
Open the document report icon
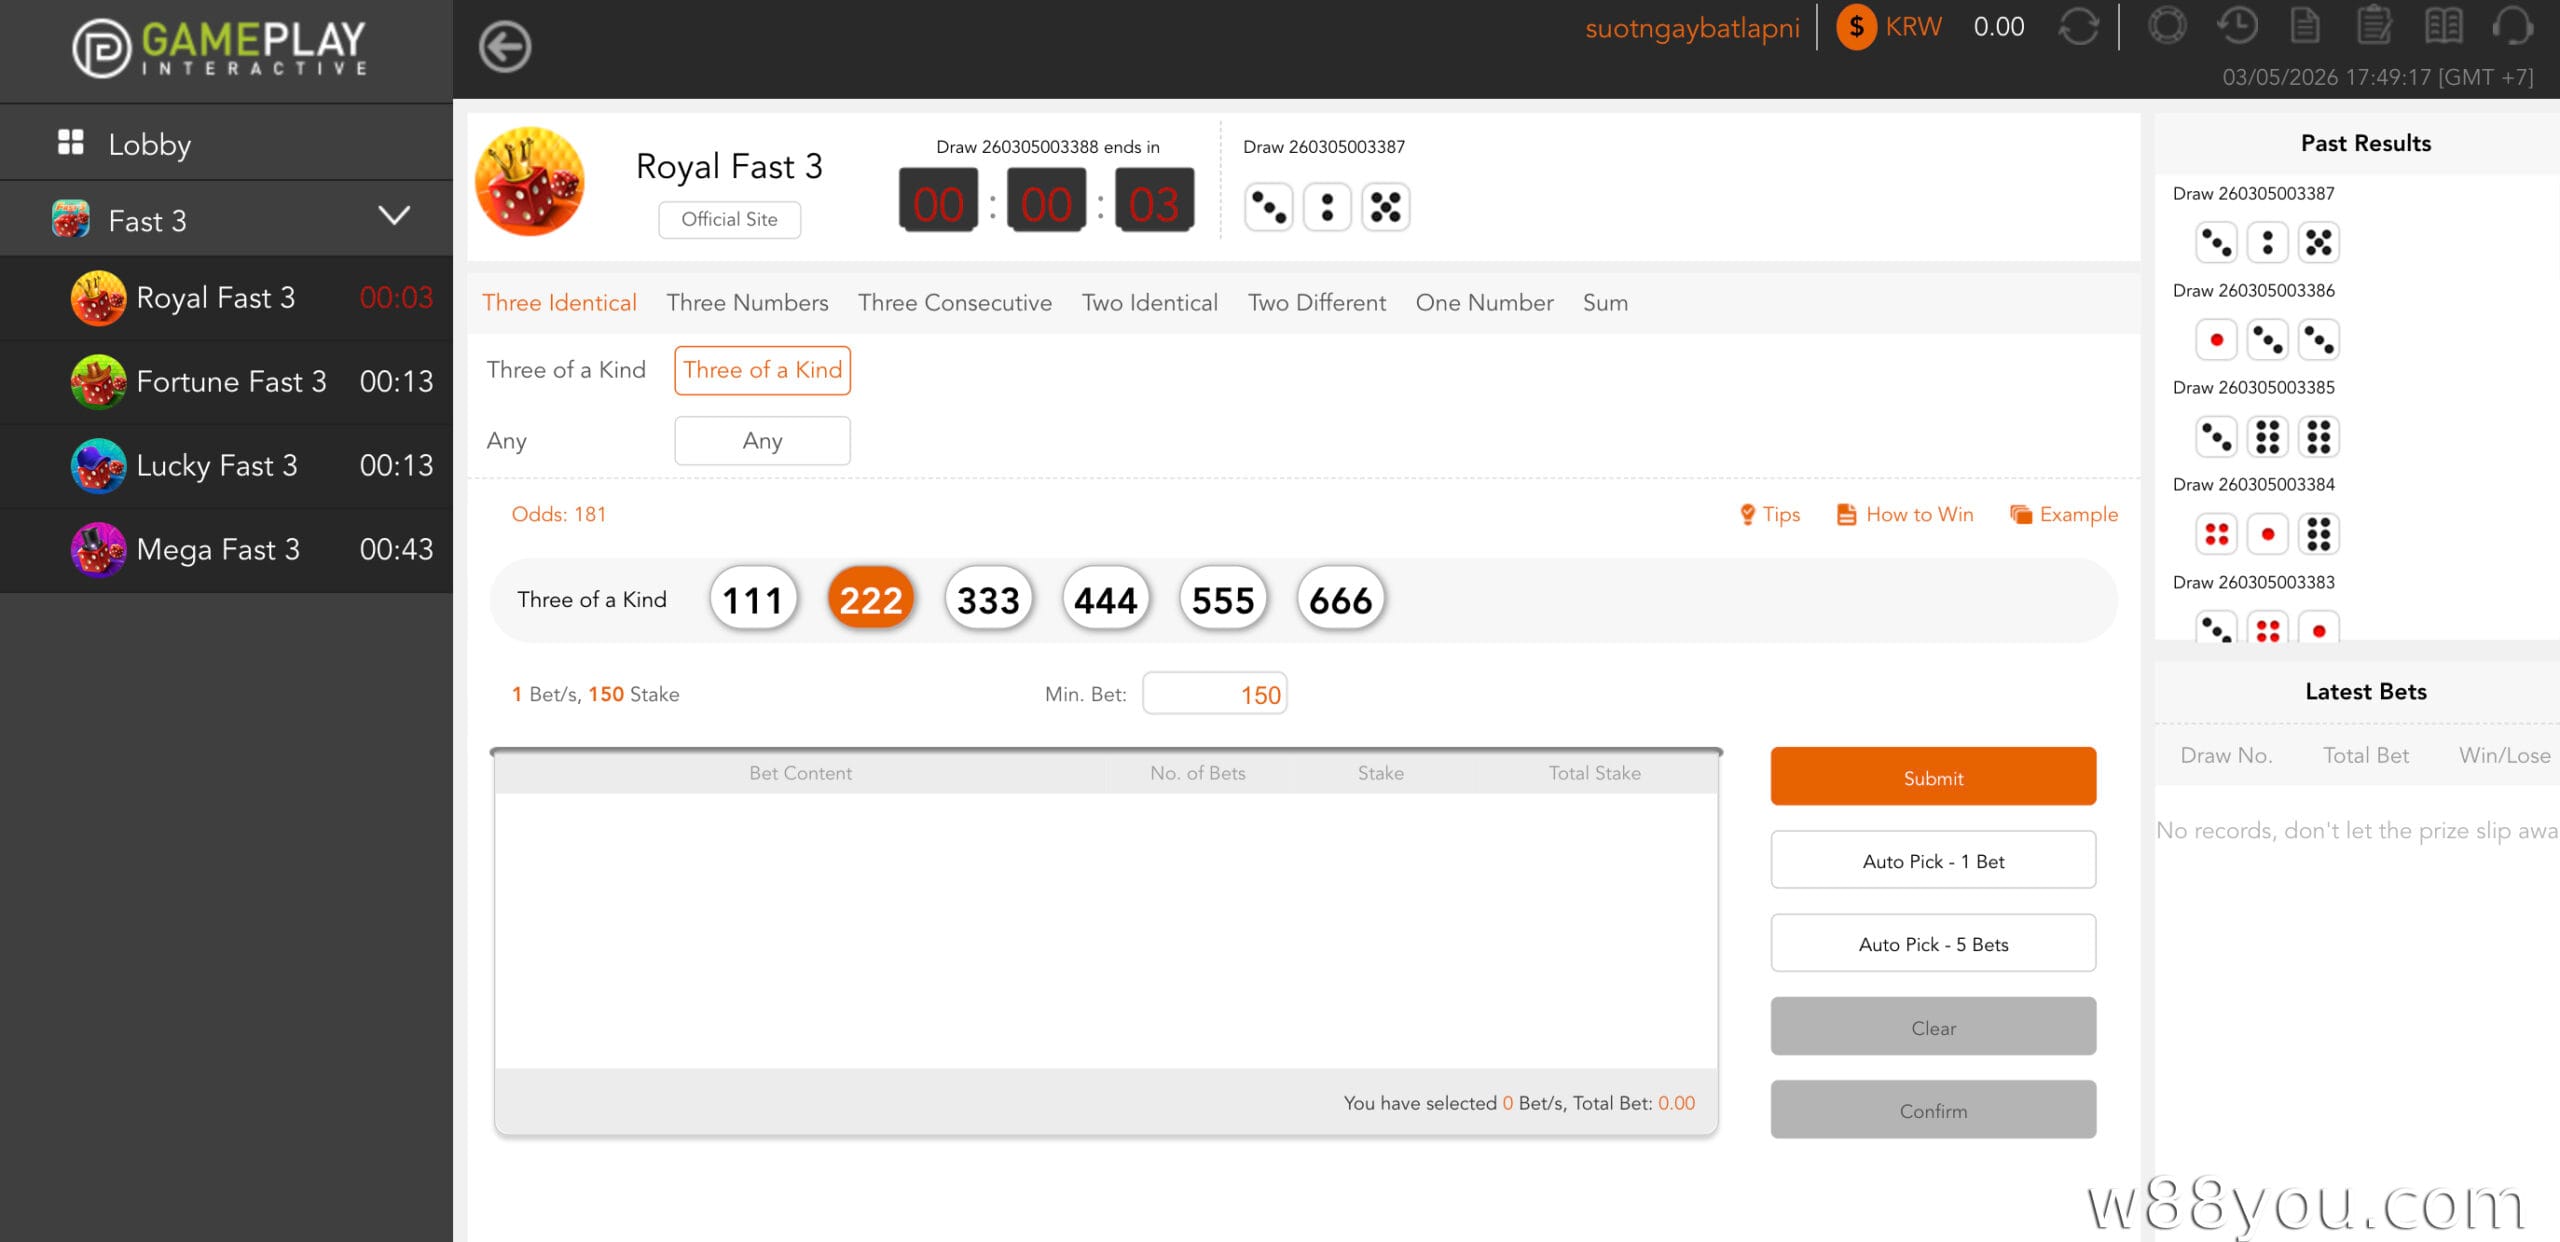(2305, 26)
